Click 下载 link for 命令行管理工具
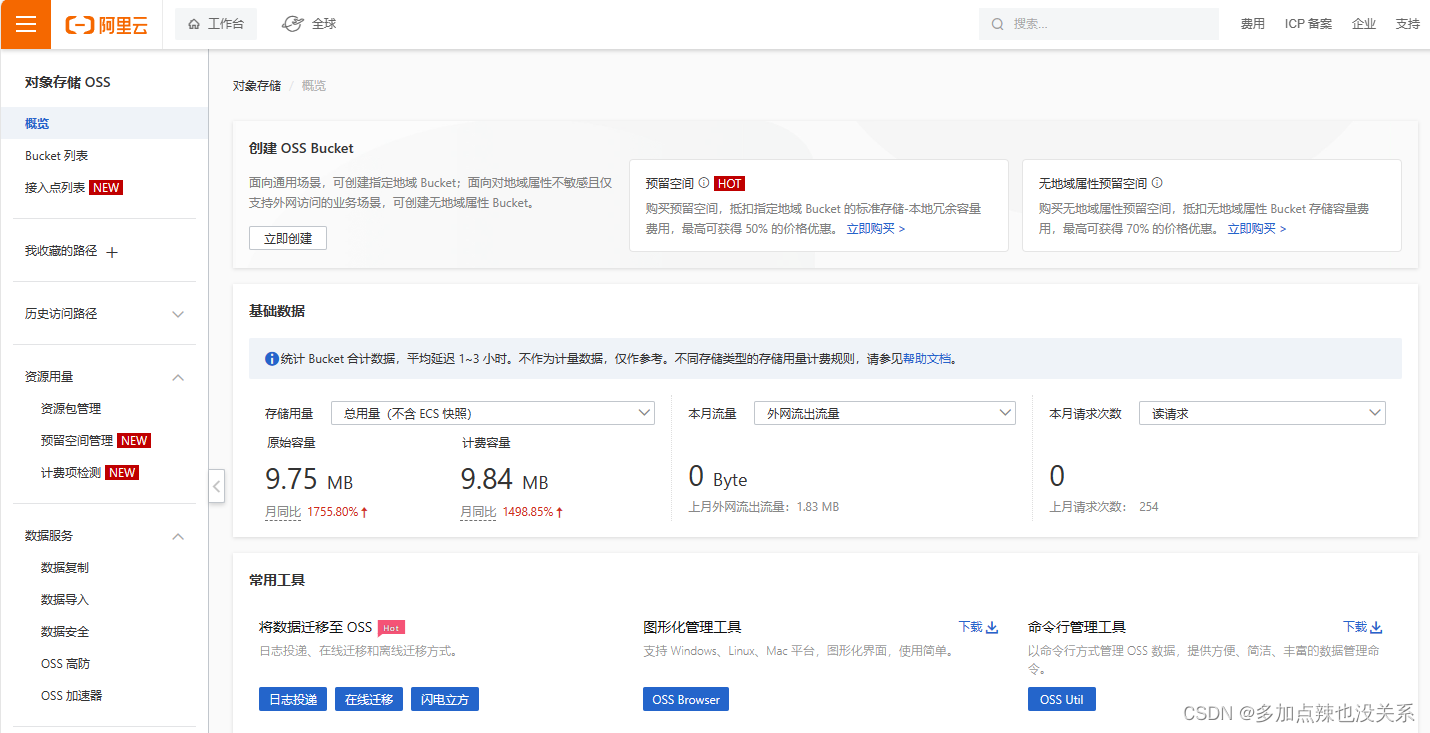Screen dimensions: 1430x733 point(1355,627)
